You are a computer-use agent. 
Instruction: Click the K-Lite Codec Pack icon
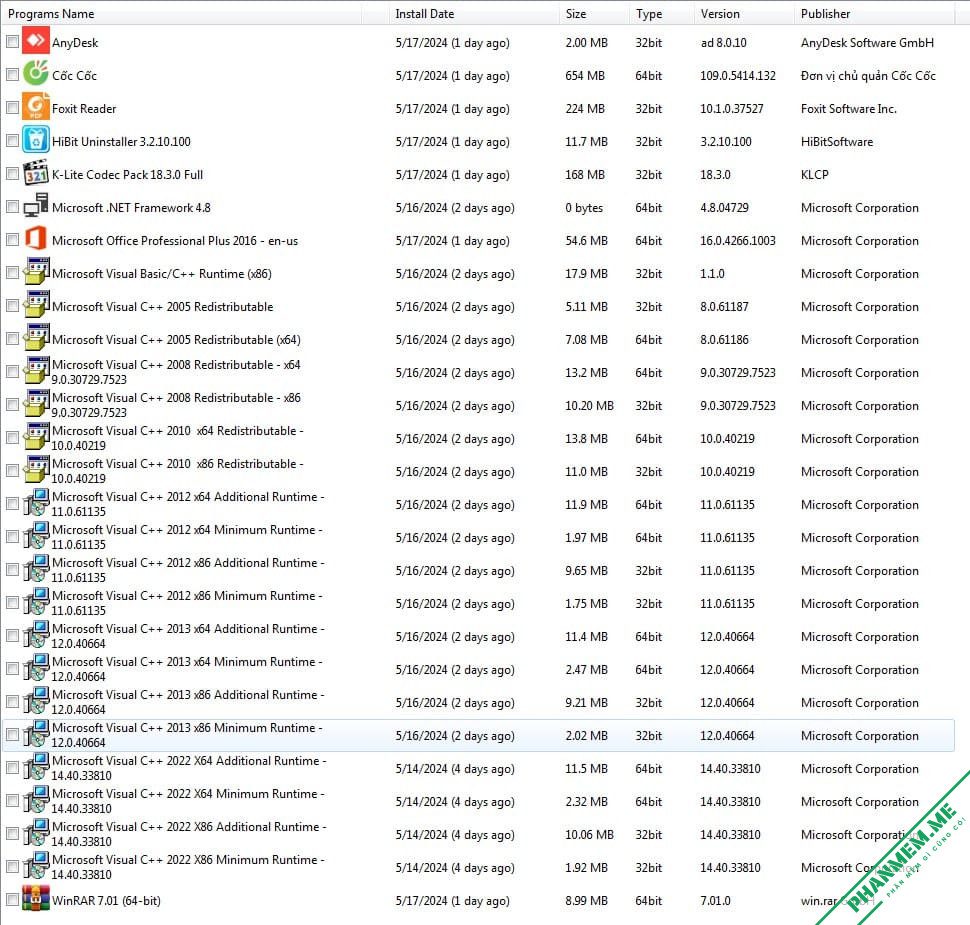[x=36, y=173]
